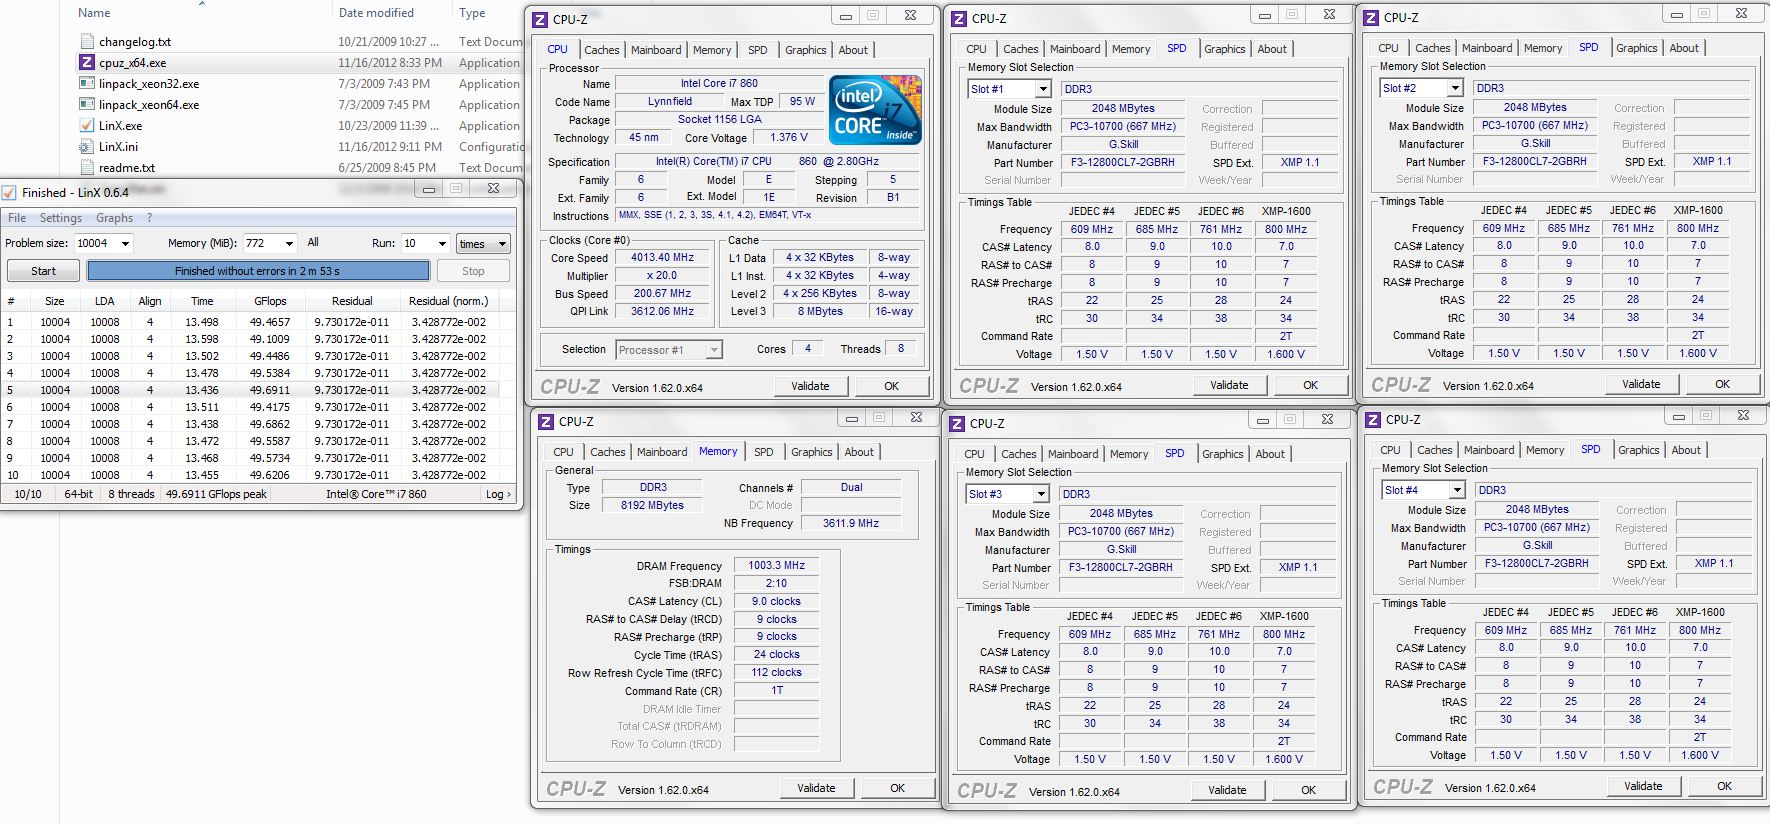The image size is (1770, 824).
Task: Click the Stop button in LinX
Action: 473,271
